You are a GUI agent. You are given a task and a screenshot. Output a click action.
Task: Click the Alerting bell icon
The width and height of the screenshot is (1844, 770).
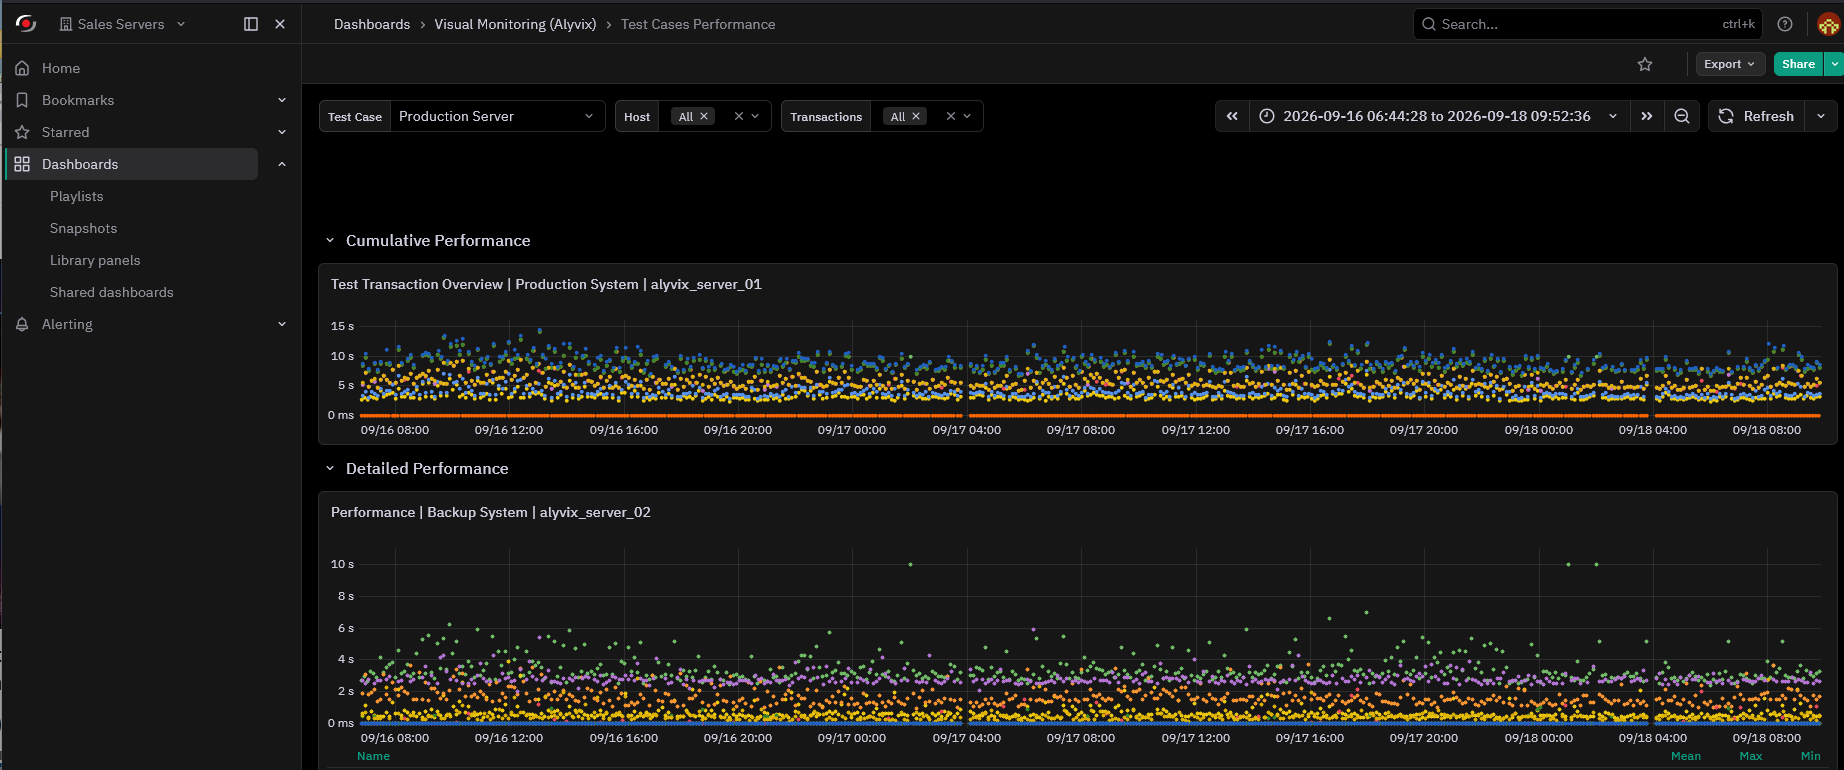(x=22, y=324)
